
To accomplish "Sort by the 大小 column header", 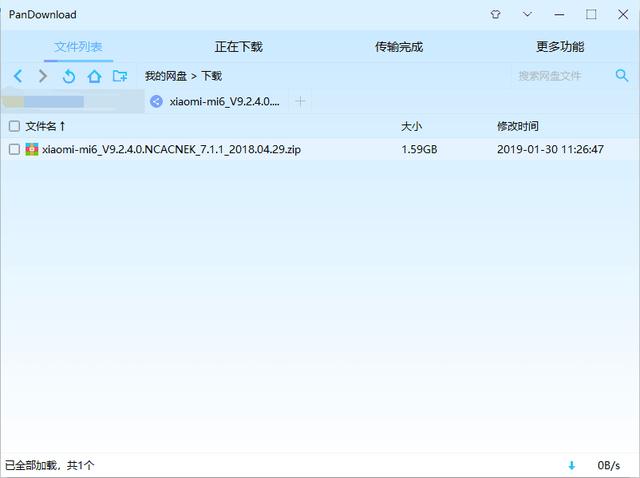I will click(x=411, y=126).
